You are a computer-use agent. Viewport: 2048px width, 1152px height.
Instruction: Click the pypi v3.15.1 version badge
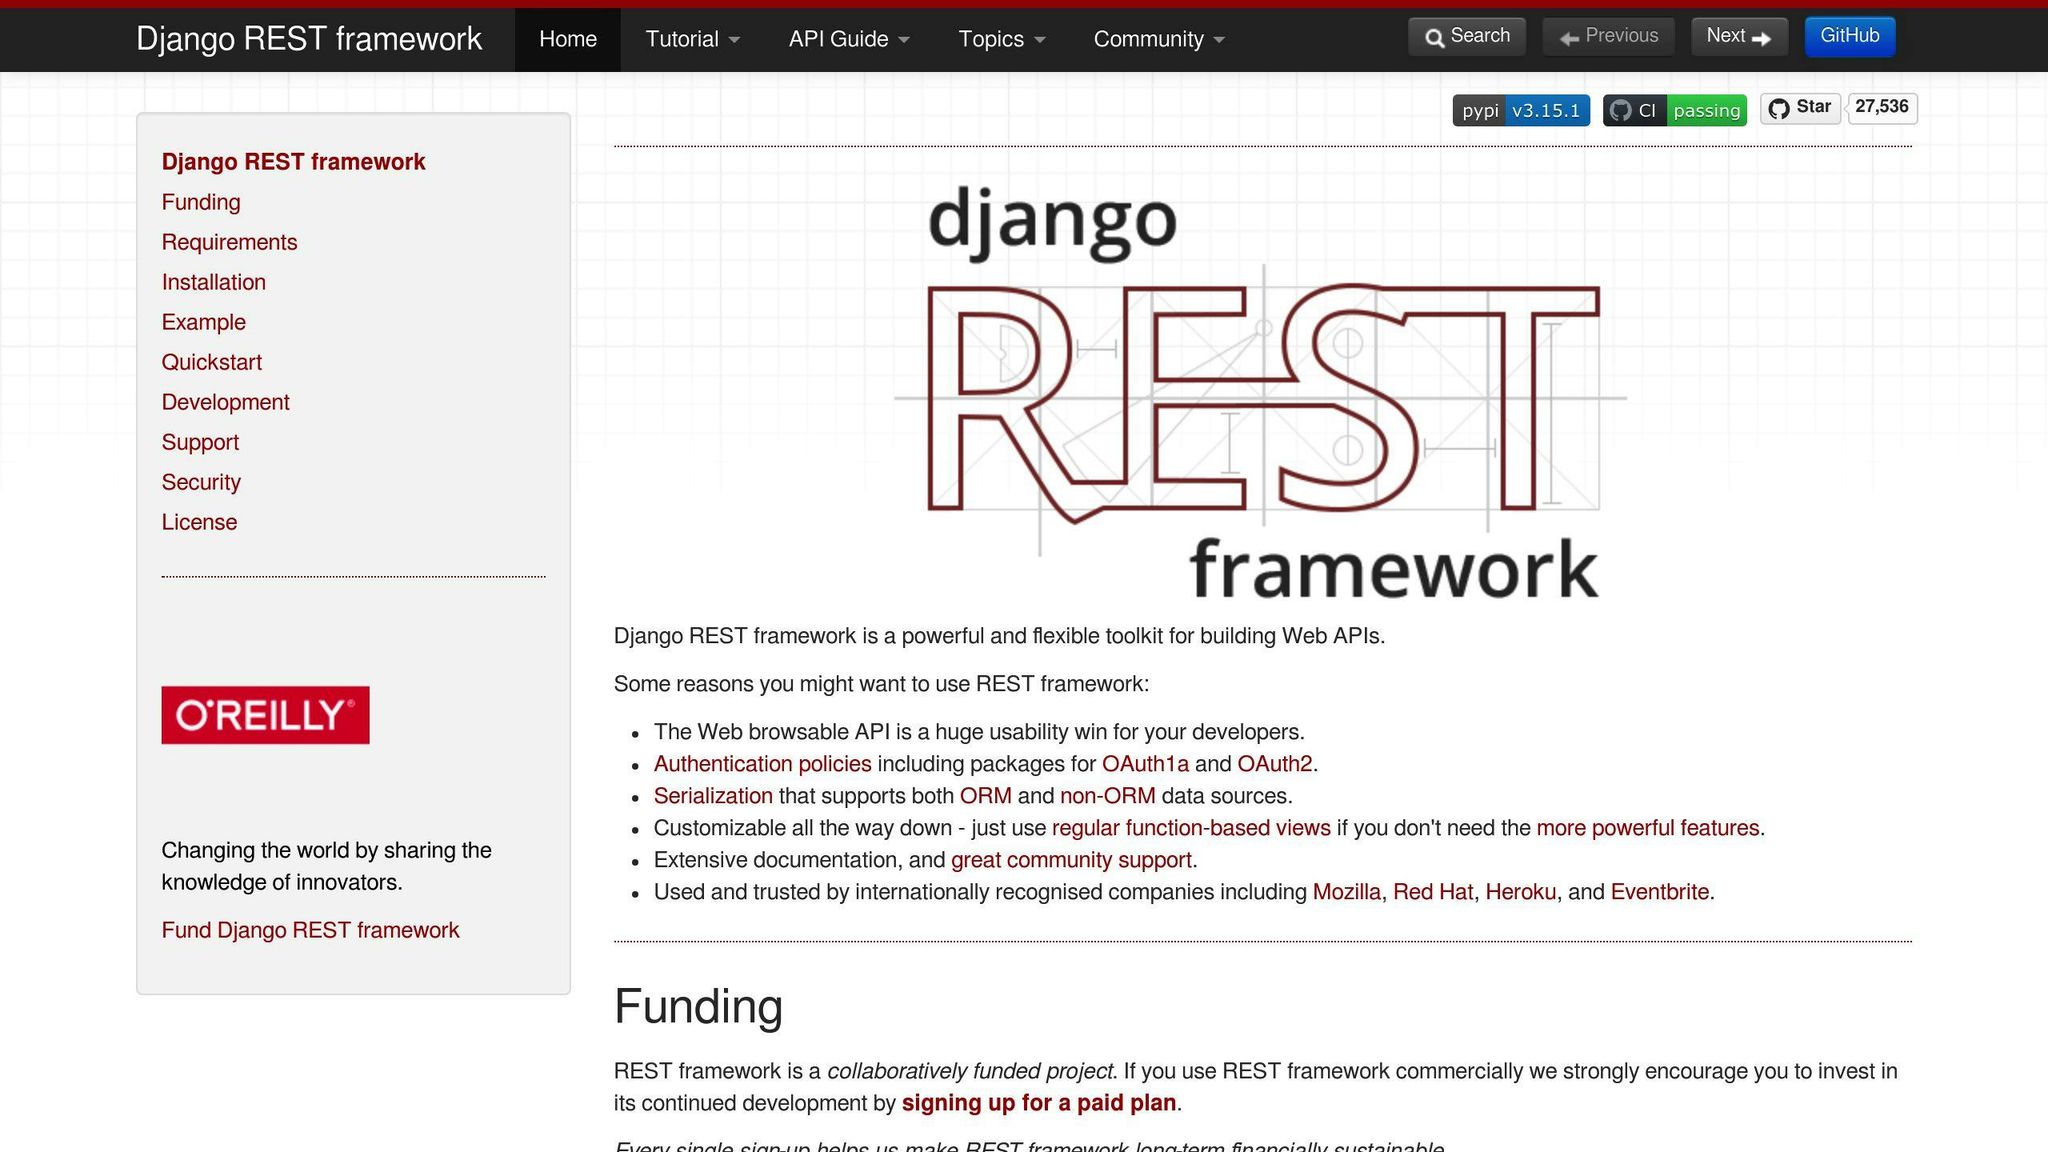[1520, 111]
